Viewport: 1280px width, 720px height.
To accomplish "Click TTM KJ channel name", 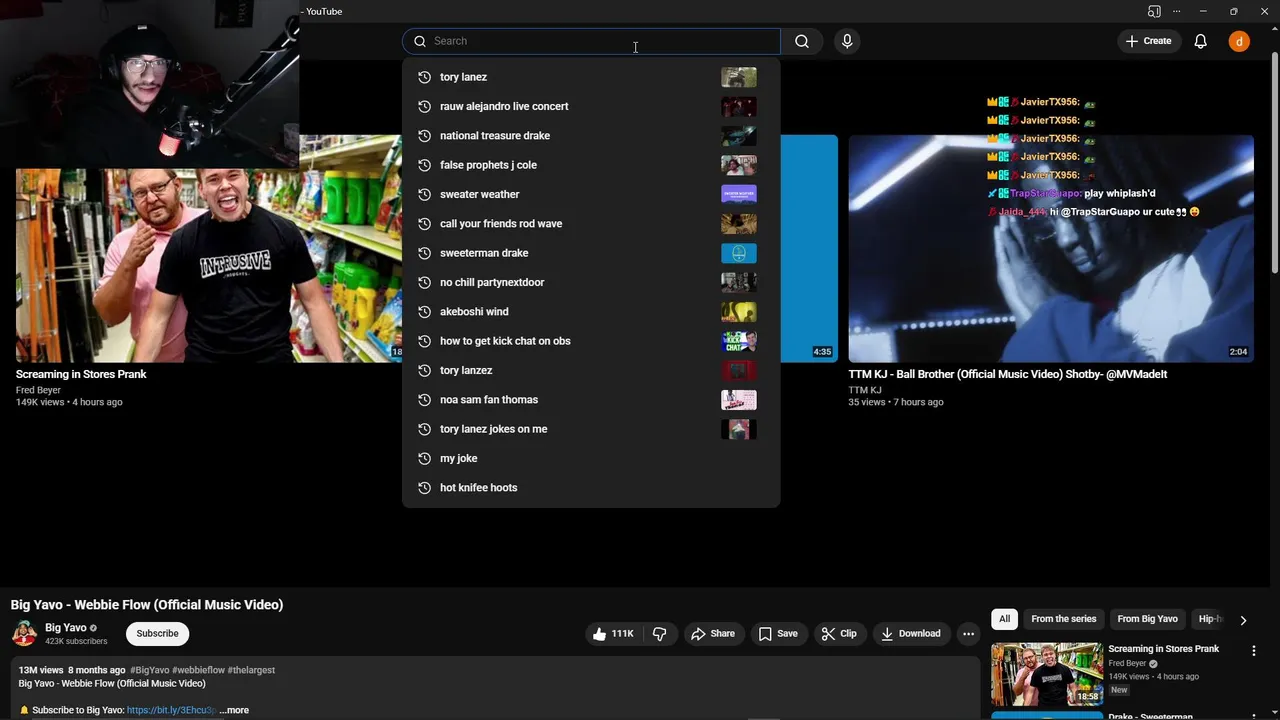I will click(865, 390).
